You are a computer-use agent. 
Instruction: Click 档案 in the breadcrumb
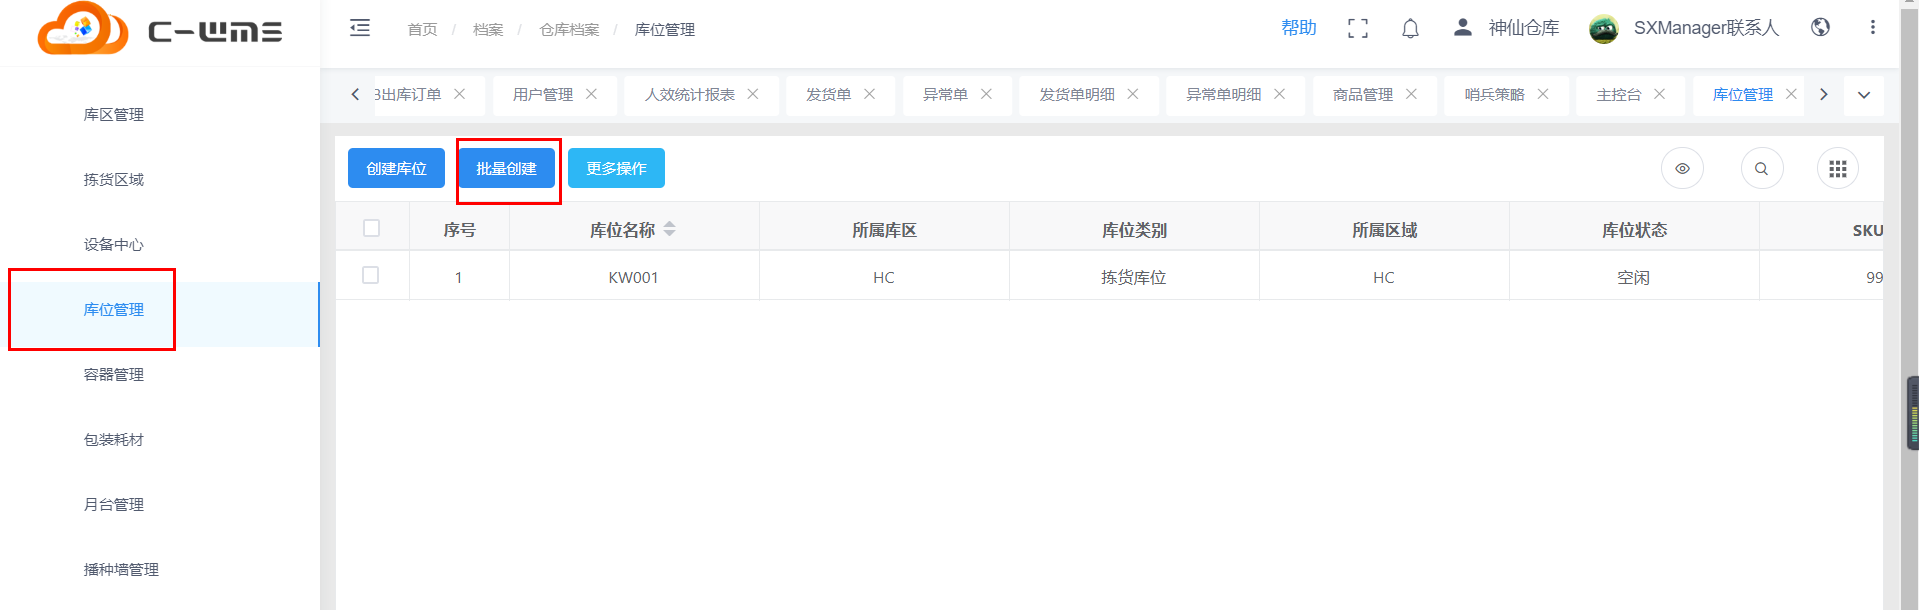coord(488,30)
